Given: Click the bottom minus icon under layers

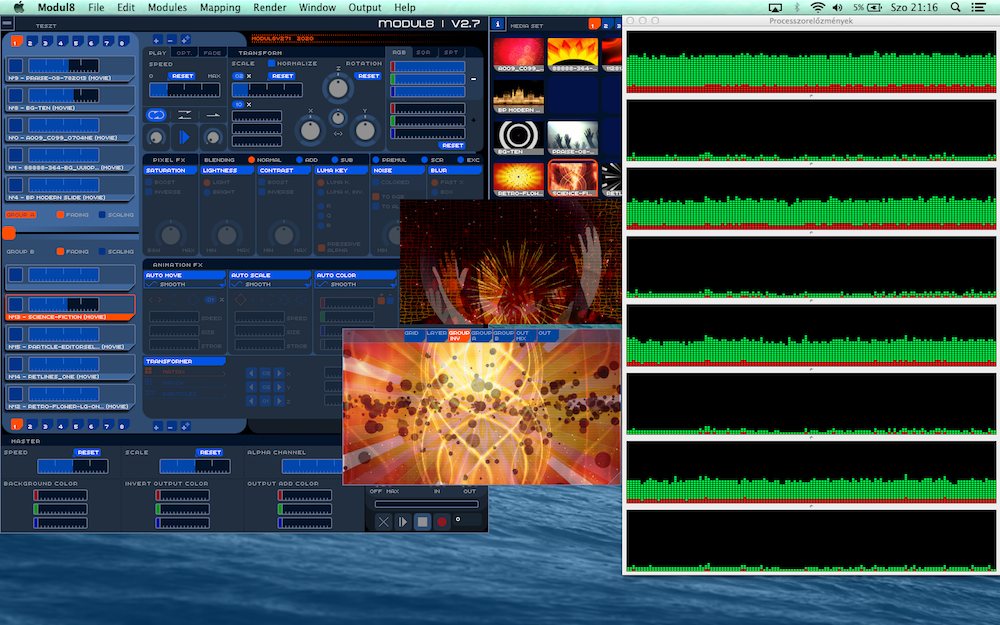Looking at the screenshot, I should (171, 426).
